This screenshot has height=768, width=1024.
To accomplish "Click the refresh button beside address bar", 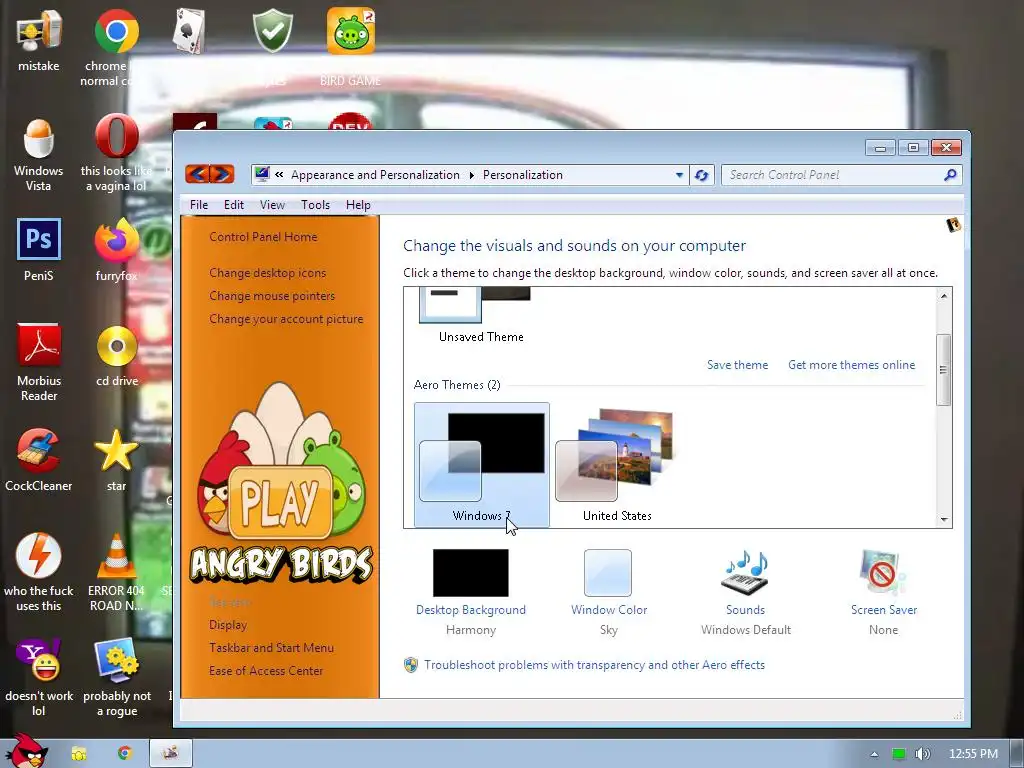I will click(x=701, y=175).
